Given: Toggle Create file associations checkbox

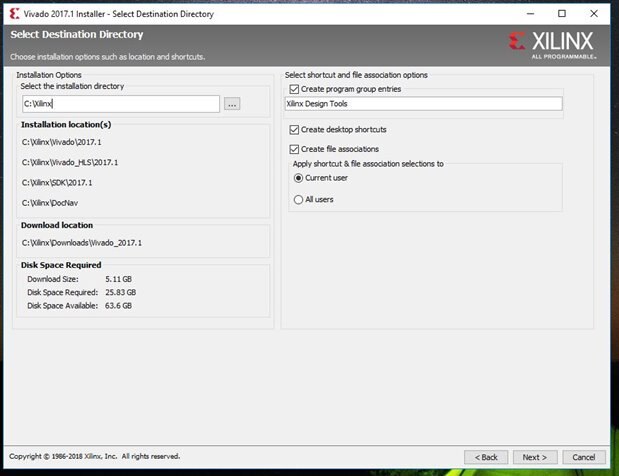Looking at the screenshot, I should [x=294, y=149].
